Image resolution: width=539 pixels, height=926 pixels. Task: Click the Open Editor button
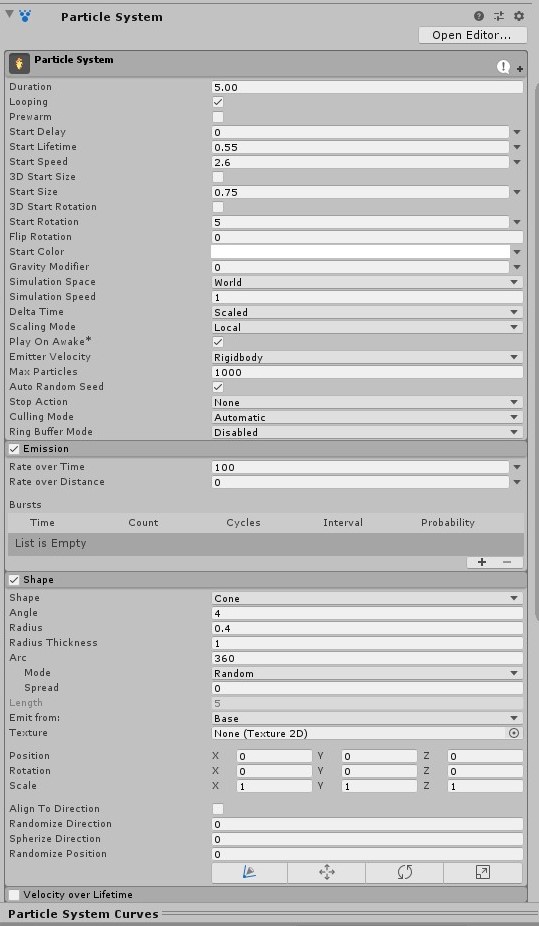coord(472,35)
